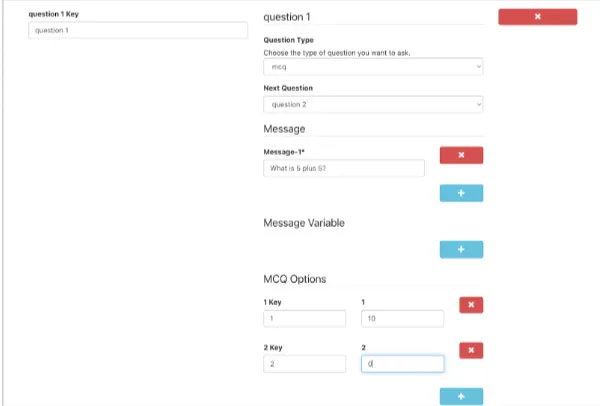Click the 'Message' section heading
Screen dimensions: 600x406
tap(284, 129)
